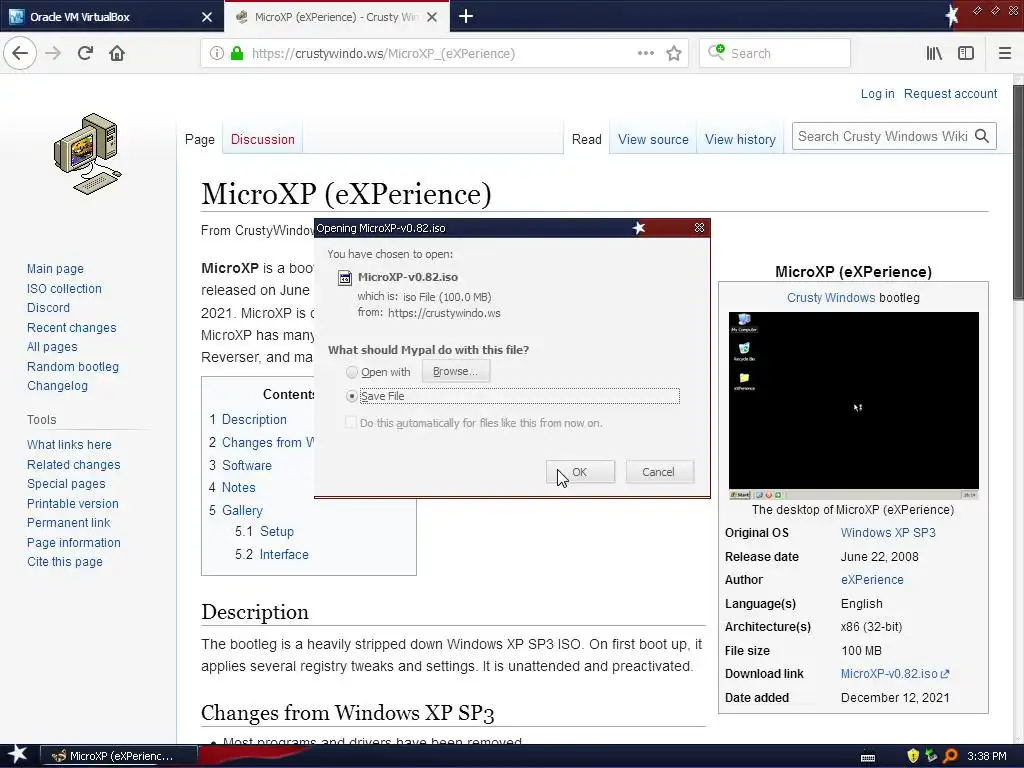Screen dimensions: 1024x768
Task: Open Recent changes in sidebar
Action: pyautogui.click(x=71, y=327)
